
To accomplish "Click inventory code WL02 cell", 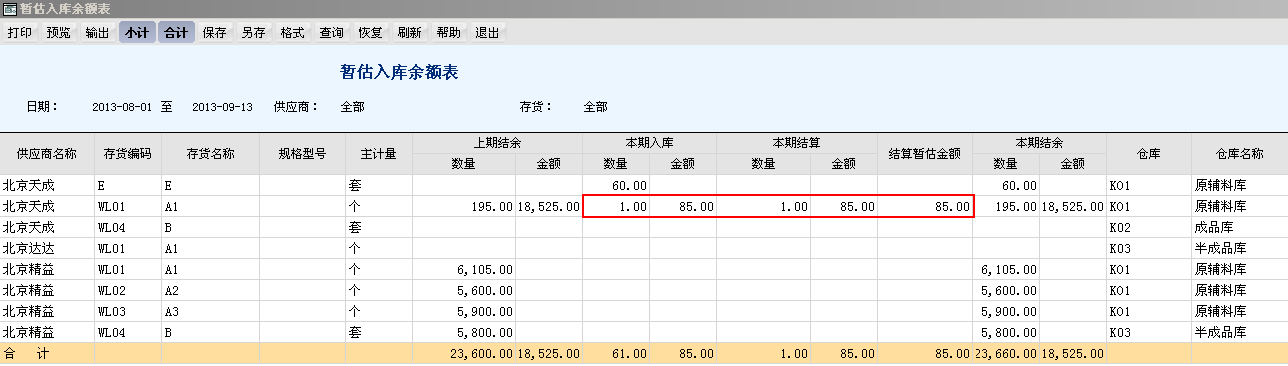I will [128, 290].
